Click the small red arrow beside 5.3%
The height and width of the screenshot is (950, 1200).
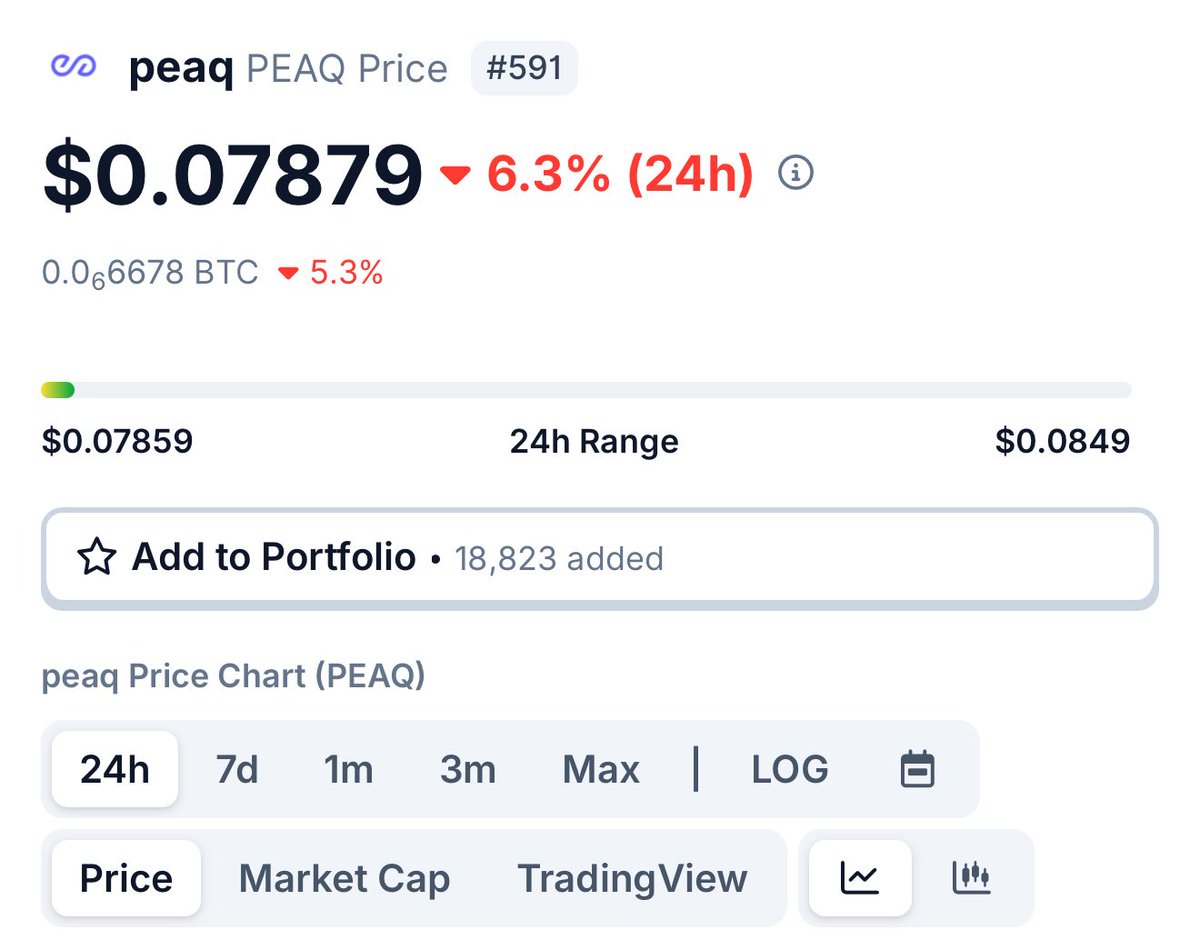click(288, 273)
